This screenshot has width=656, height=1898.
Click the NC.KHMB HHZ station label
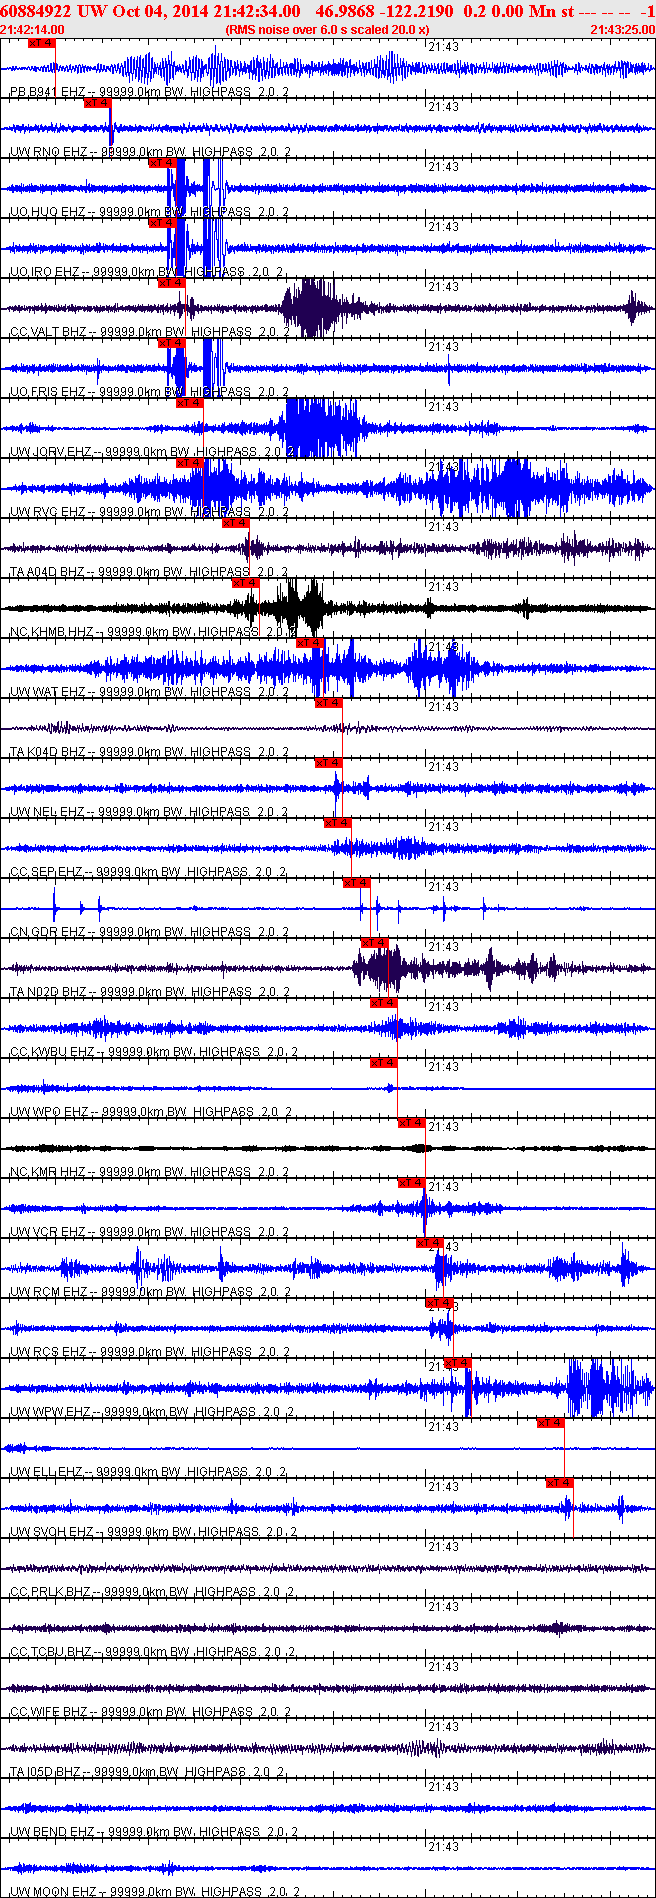51,632
